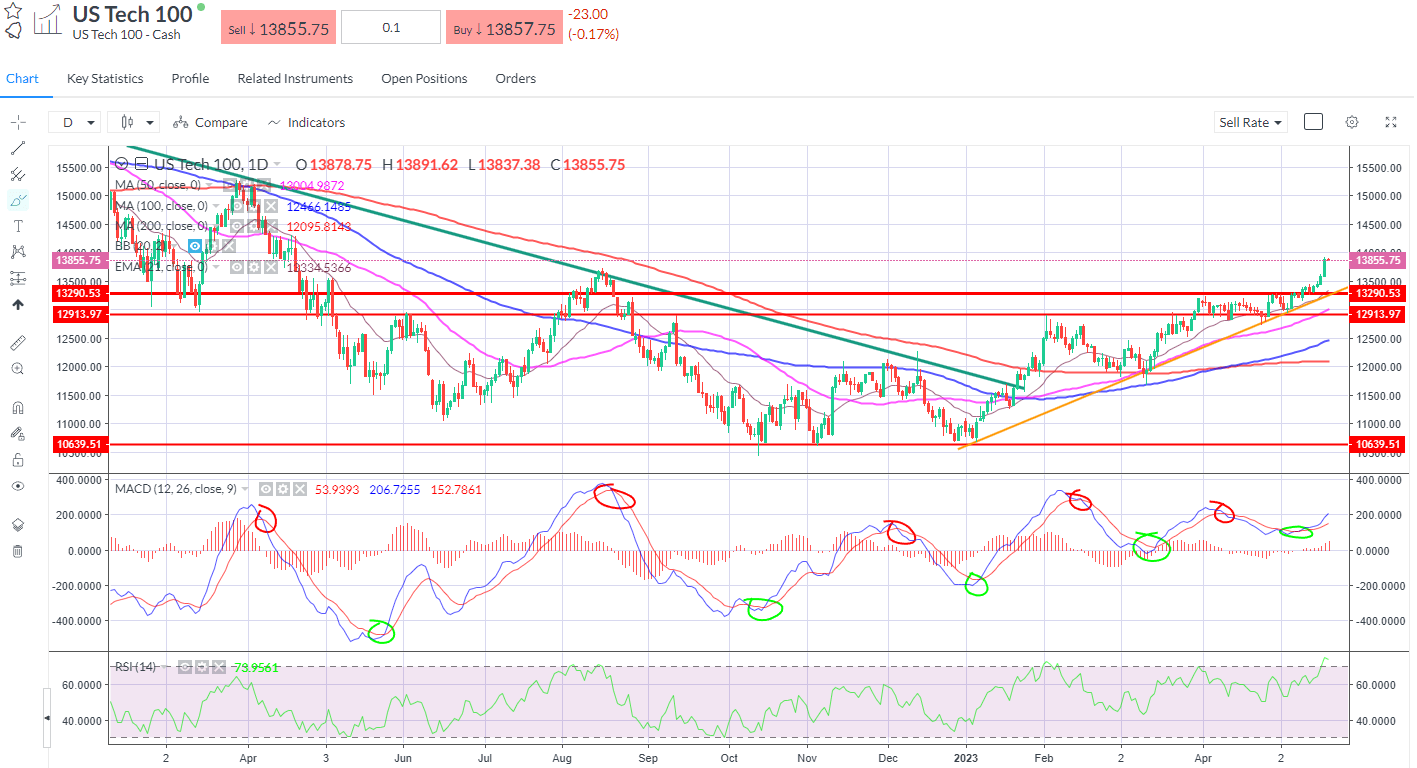Remove the MA (100, close, 0) indicator
Viewport: 1417px width, 768px height.
point(269,206)
